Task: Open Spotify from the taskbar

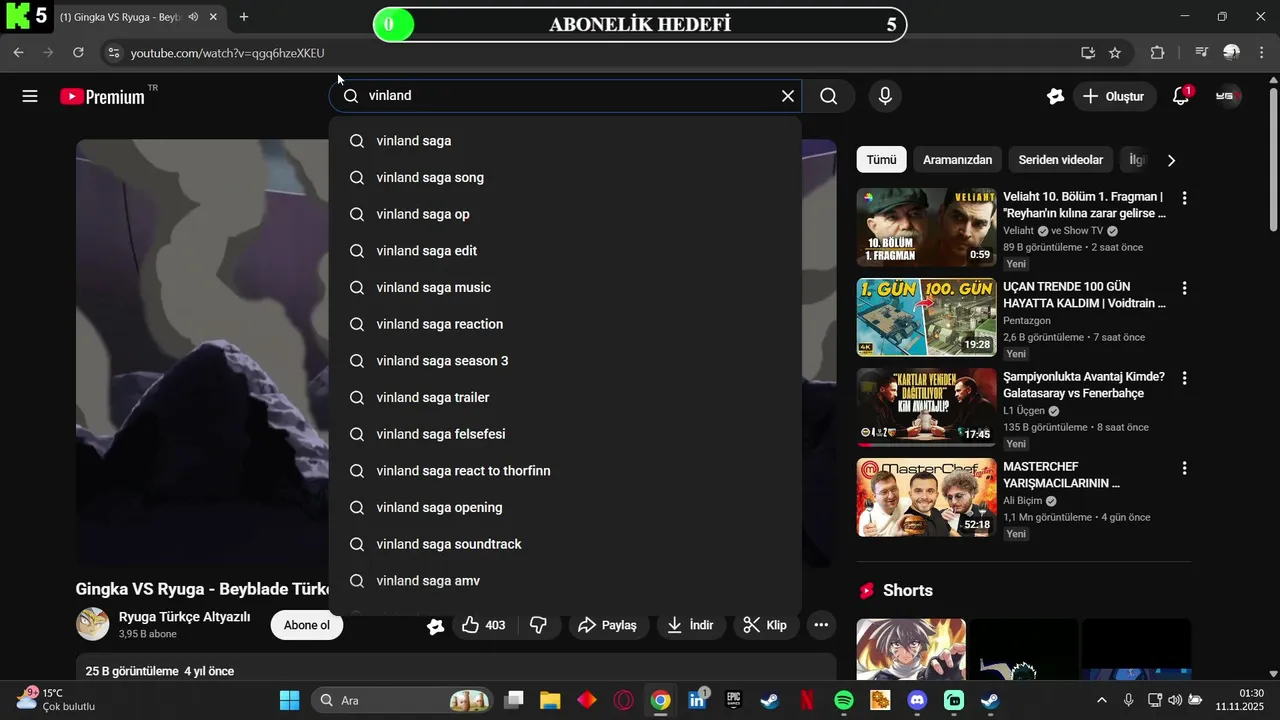Action: 843,700
